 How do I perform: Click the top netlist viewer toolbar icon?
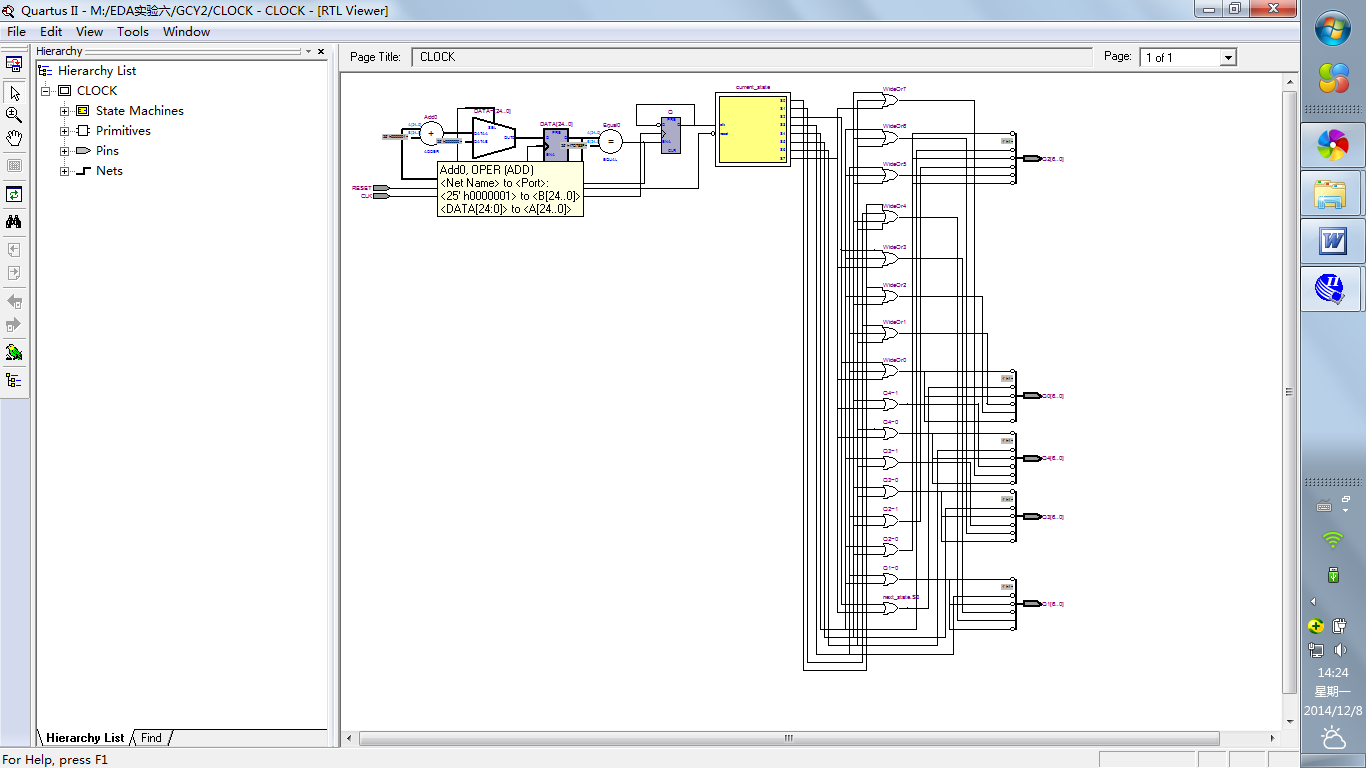14,64
